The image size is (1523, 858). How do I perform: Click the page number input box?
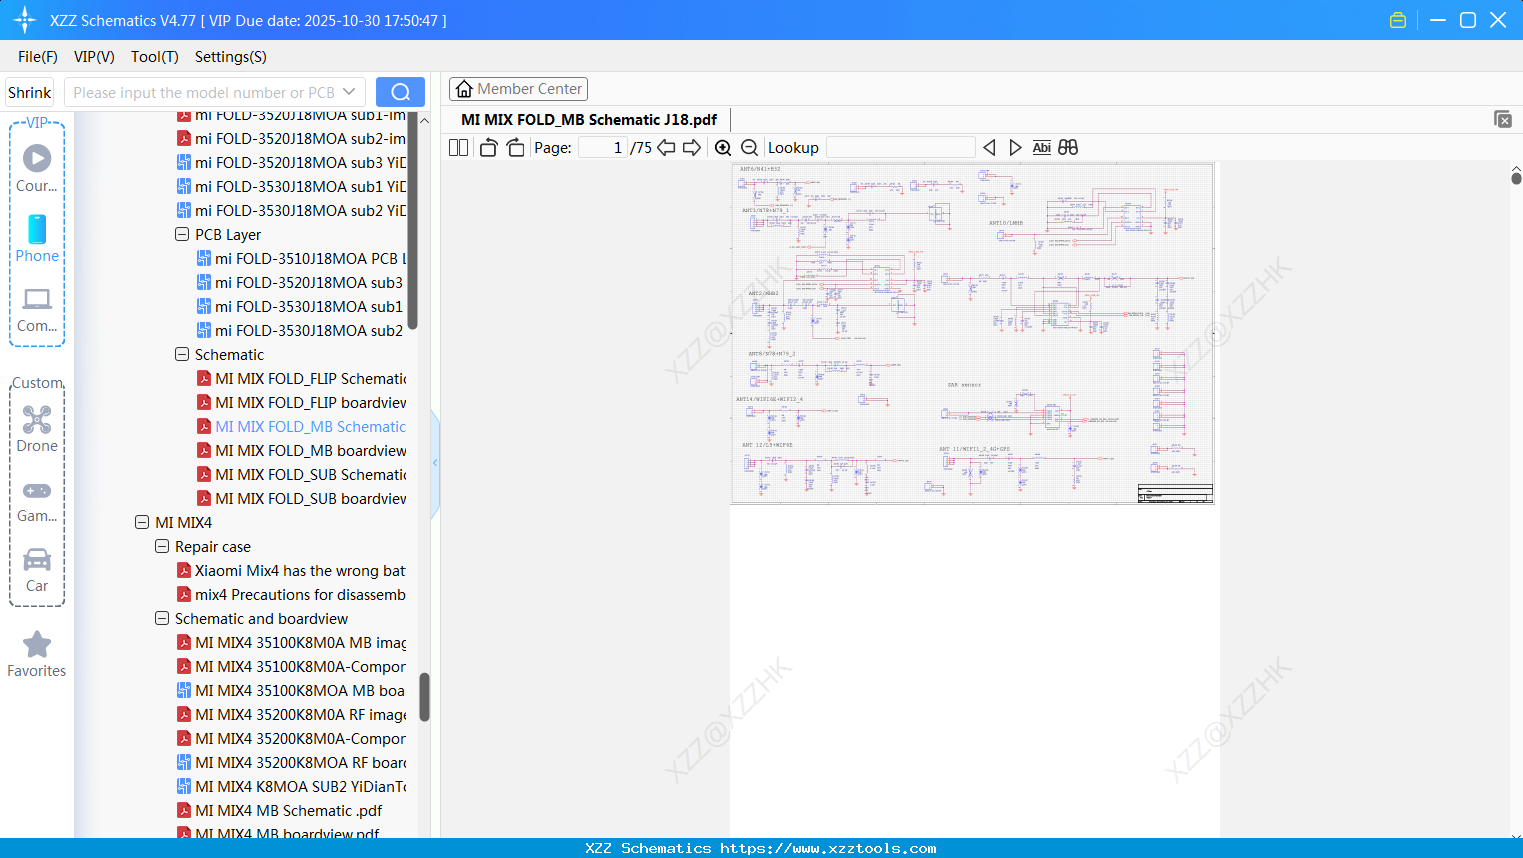pos(603,148)
